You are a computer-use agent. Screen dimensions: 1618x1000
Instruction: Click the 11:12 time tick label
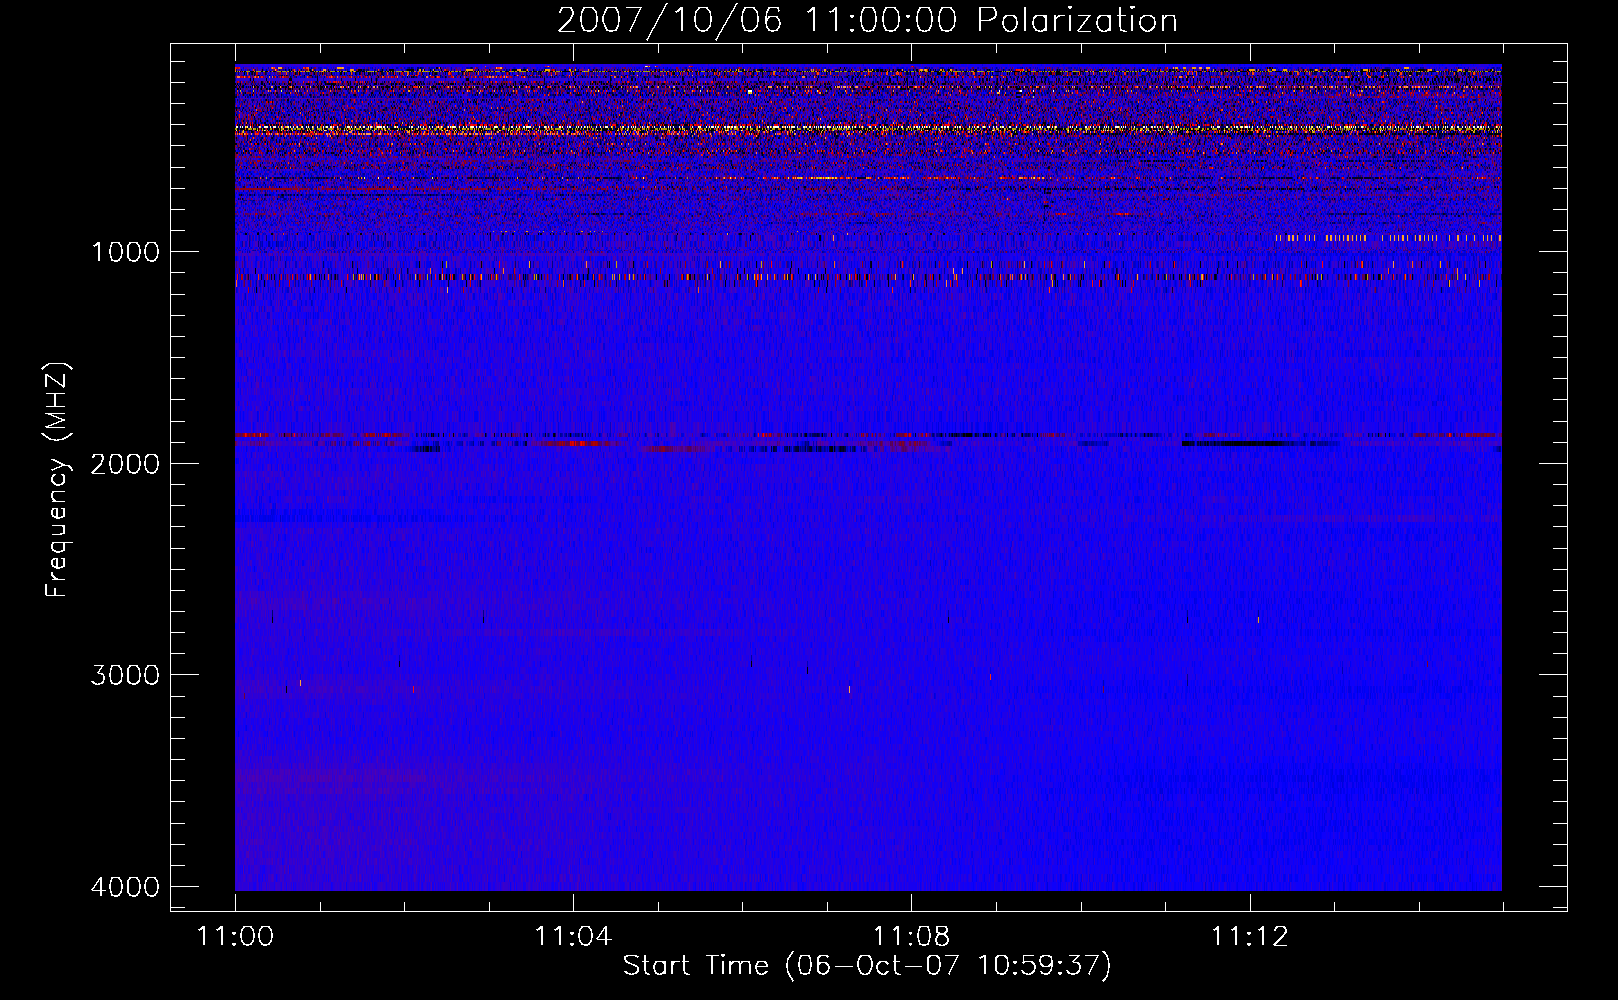(1250, 937)
